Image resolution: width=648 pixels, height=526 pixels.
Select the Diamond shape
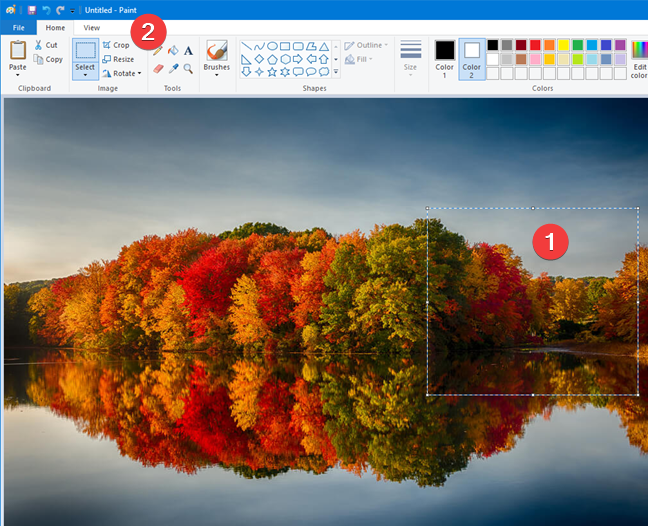[x=259, y=59]
